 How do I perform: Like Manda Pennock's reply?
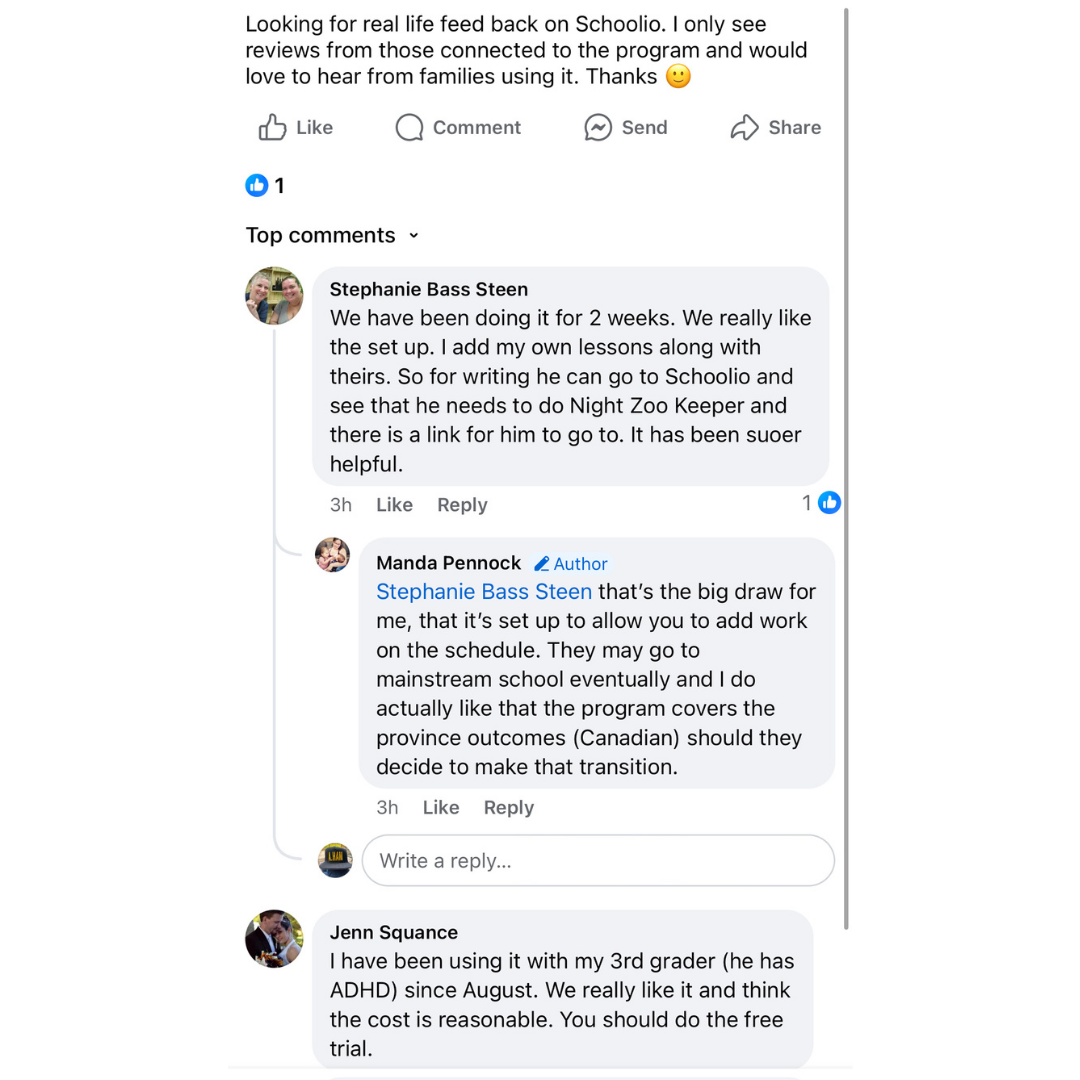[440, 808]
